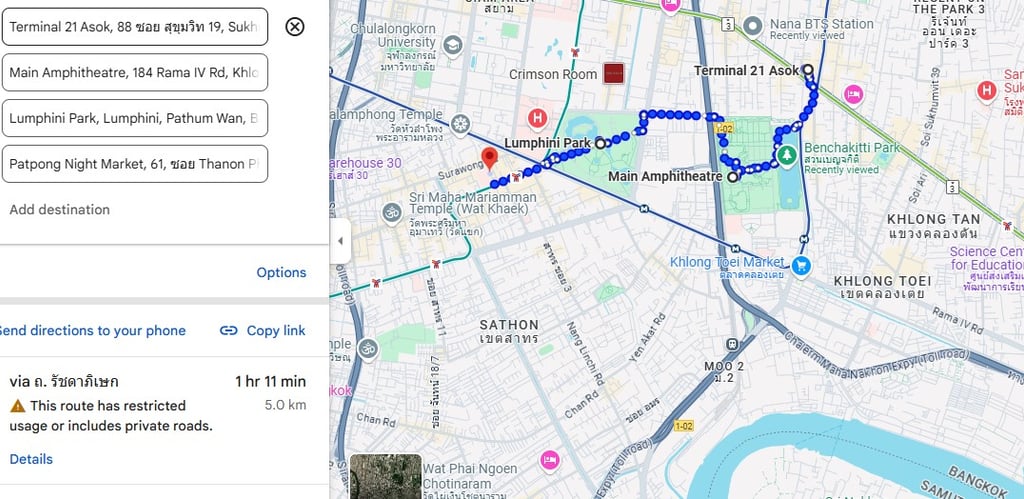Viewport: 1024px width, 499px height.
Task: Click the copy link chain icon
Action: pos(229,330)
